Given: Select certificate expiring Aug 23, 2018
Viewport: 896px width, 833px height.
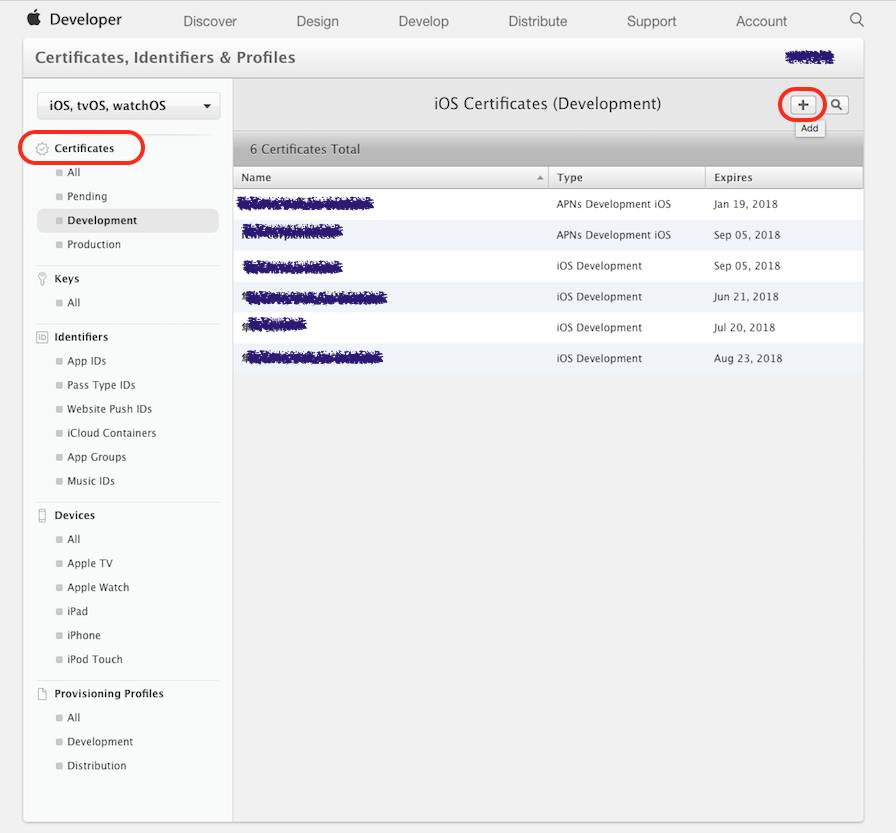Looking at the screenshot, I should [548, 358].
